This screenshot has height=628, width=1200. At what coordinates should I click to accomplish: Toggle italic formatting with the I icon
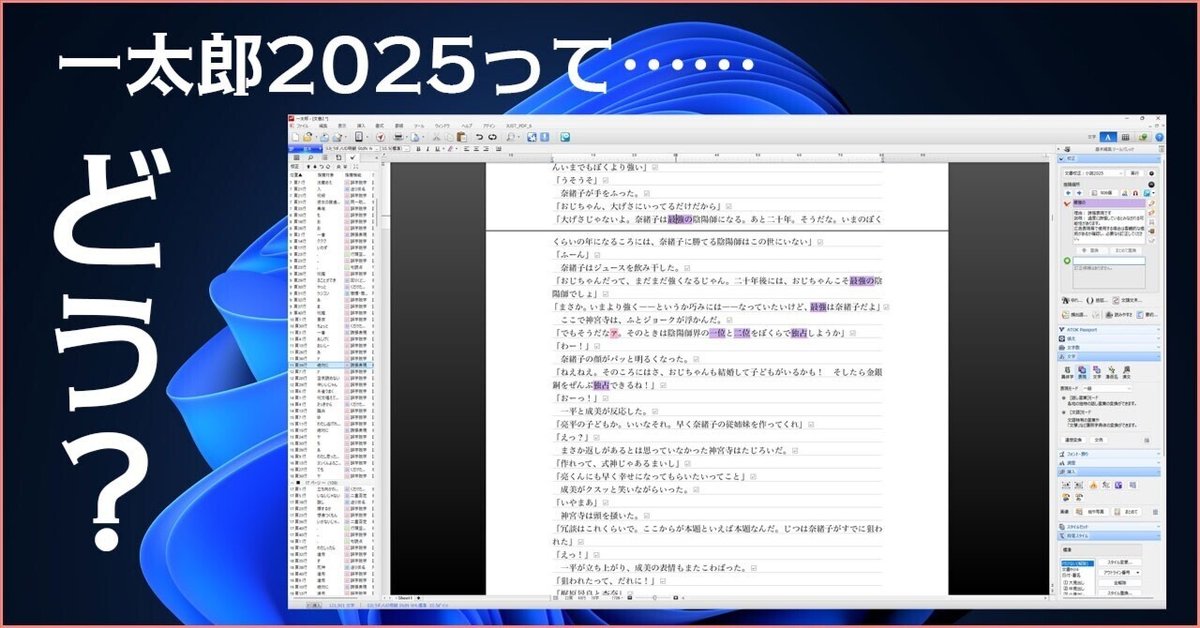tap(427, 149)
